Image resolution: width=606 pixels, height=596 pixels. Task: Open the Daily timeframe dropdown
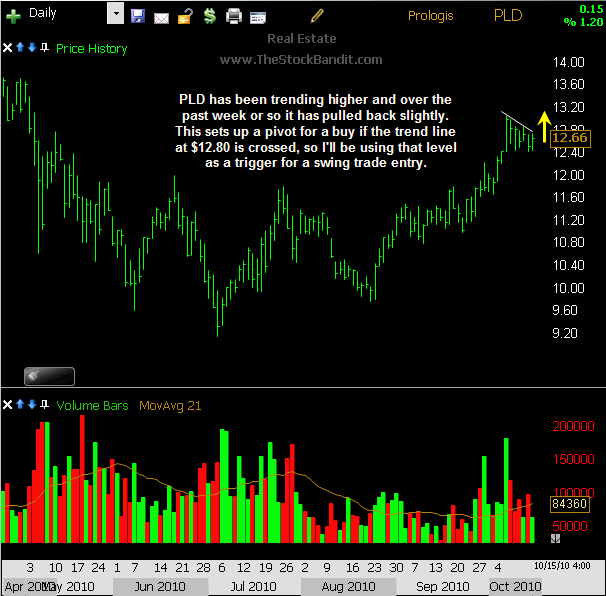click(115, 15)
